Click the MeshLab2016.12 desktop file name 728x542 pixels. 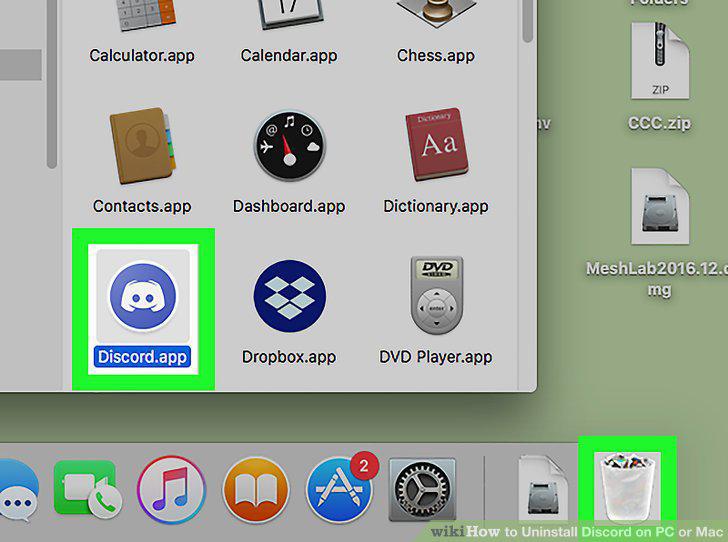657,279
